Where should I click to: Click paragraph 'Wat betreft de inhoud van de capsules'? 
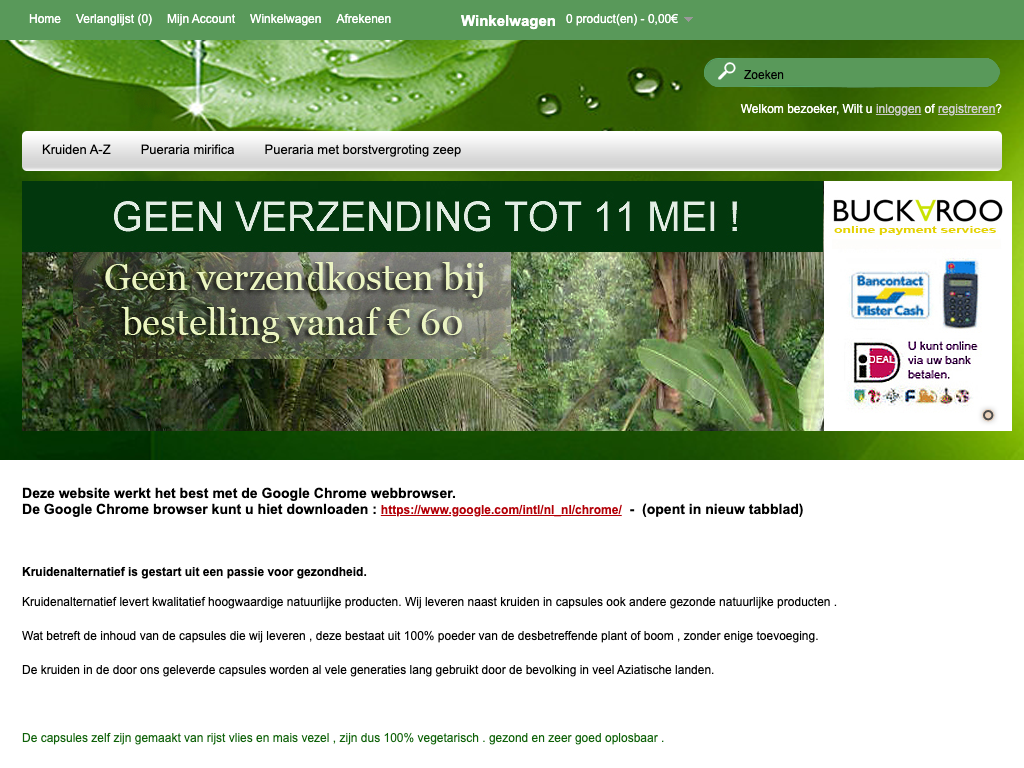420,636
